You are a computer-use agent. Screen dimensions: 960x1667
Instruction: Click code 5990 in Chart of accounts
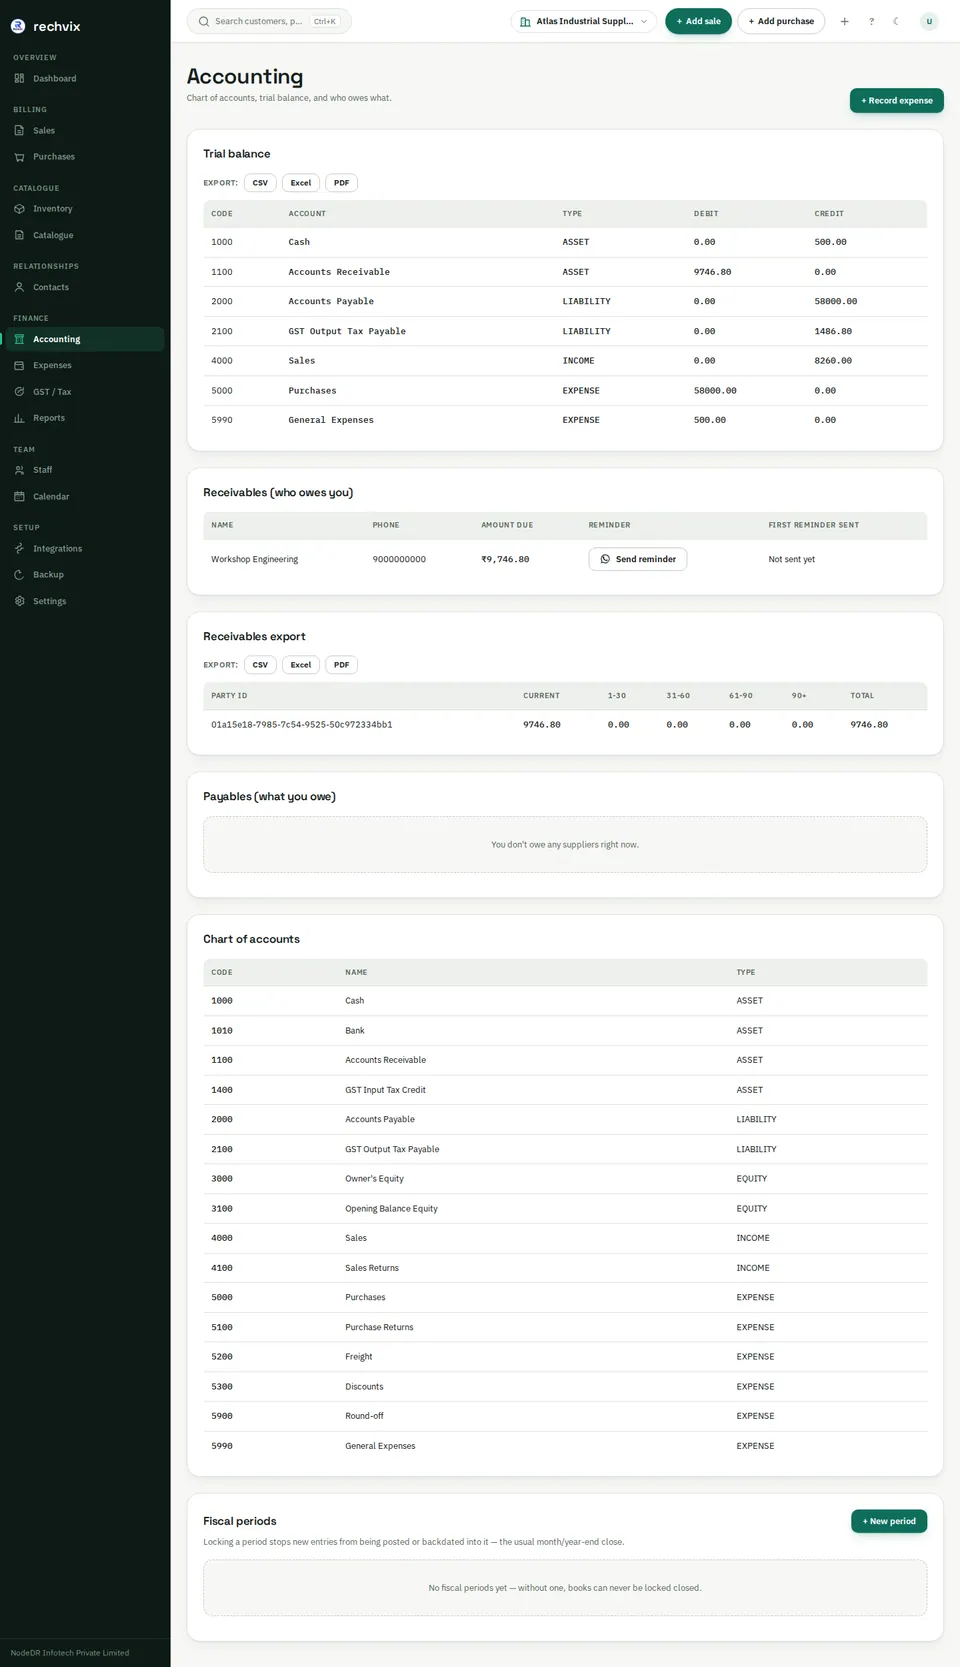(222, 1446)
